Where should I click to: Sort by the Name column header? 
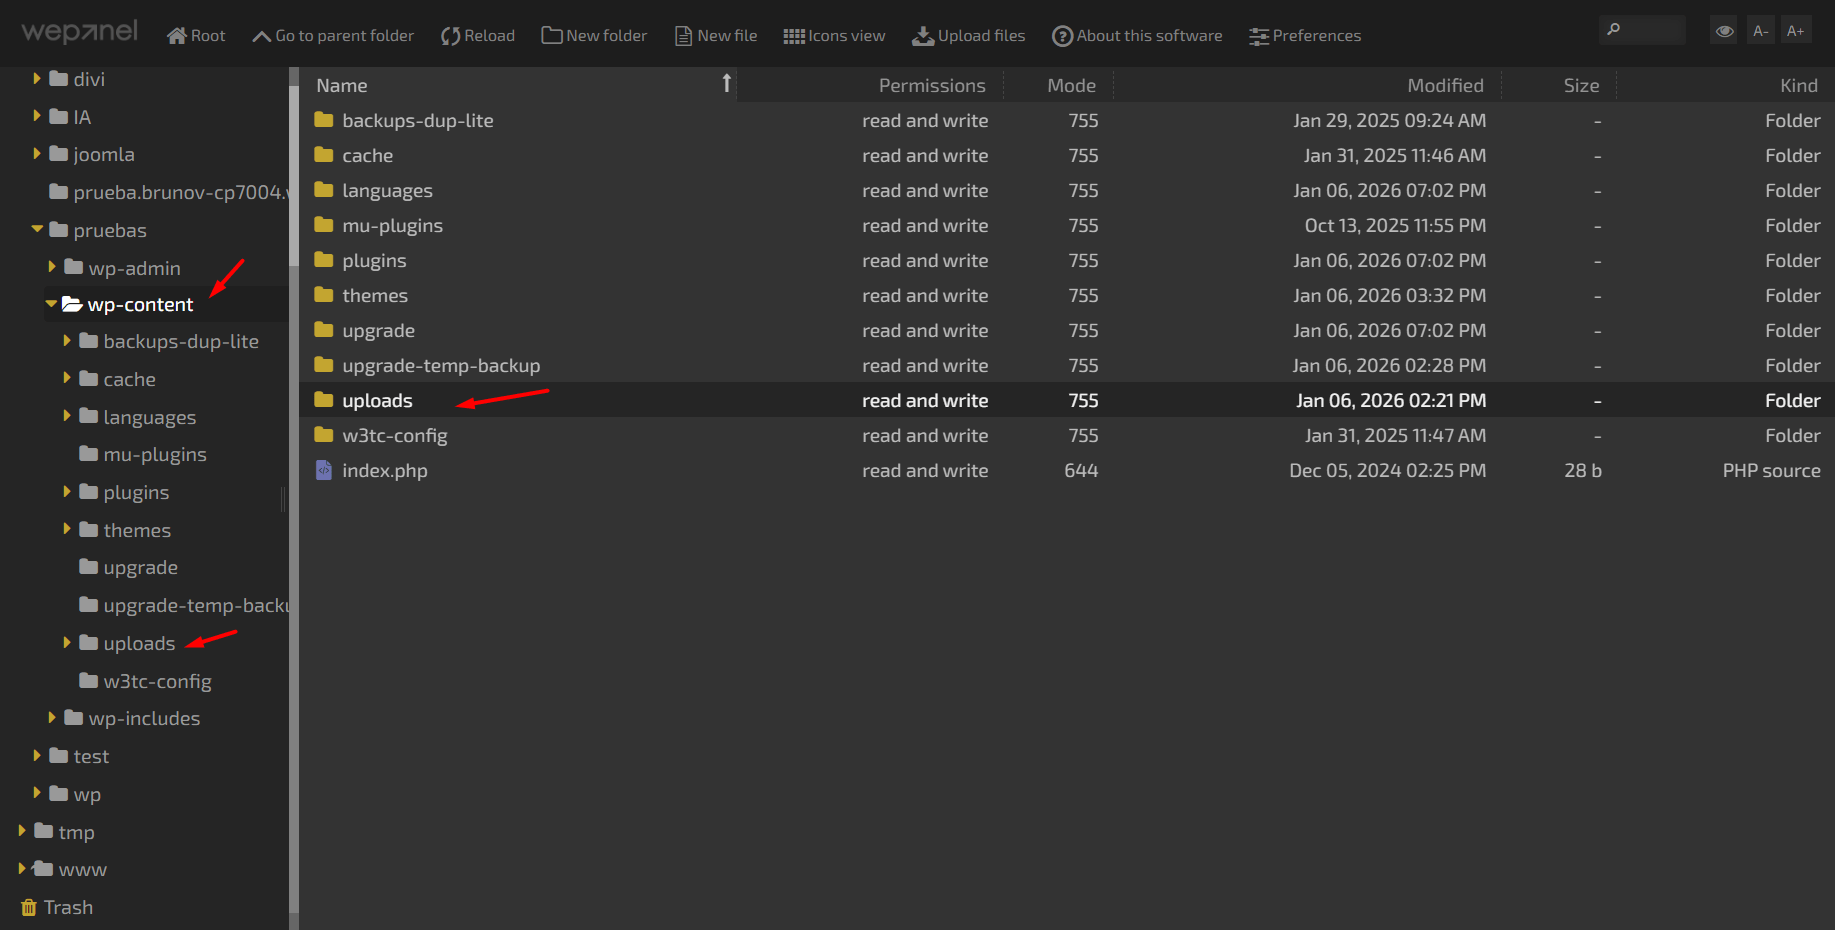pyautogui.click(x=342, y=86)
